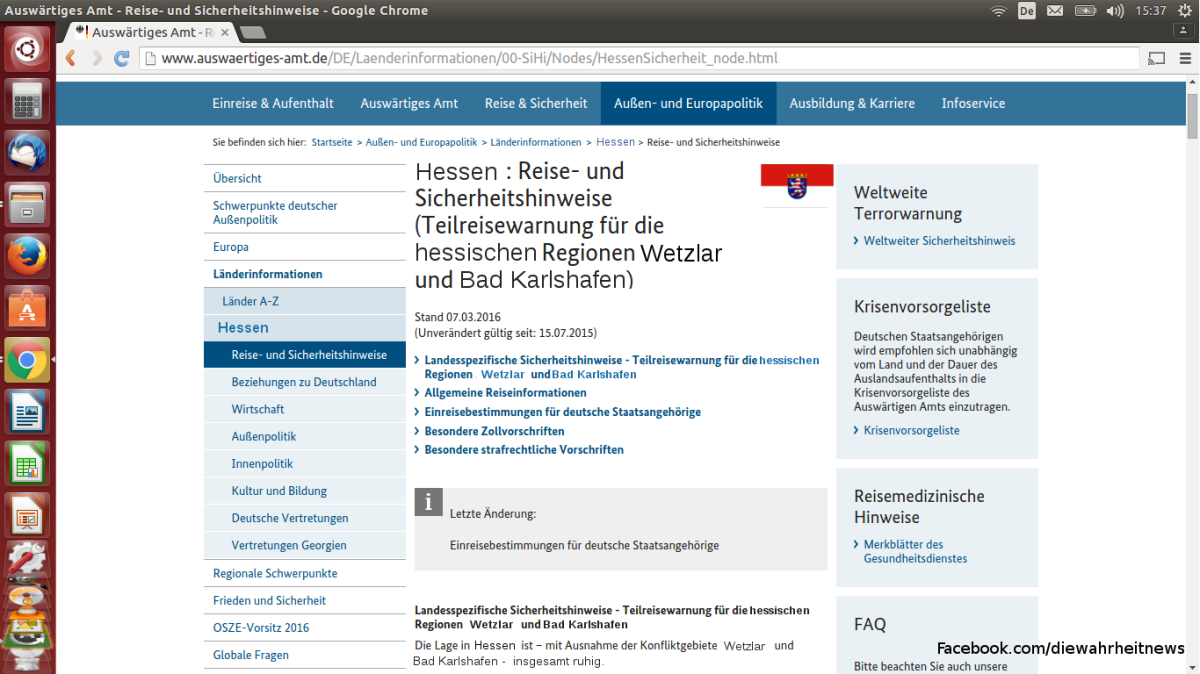Open the Krisenvorsorgeliste link
Screen dimensions: 1200x674
(x=911, y=430)
